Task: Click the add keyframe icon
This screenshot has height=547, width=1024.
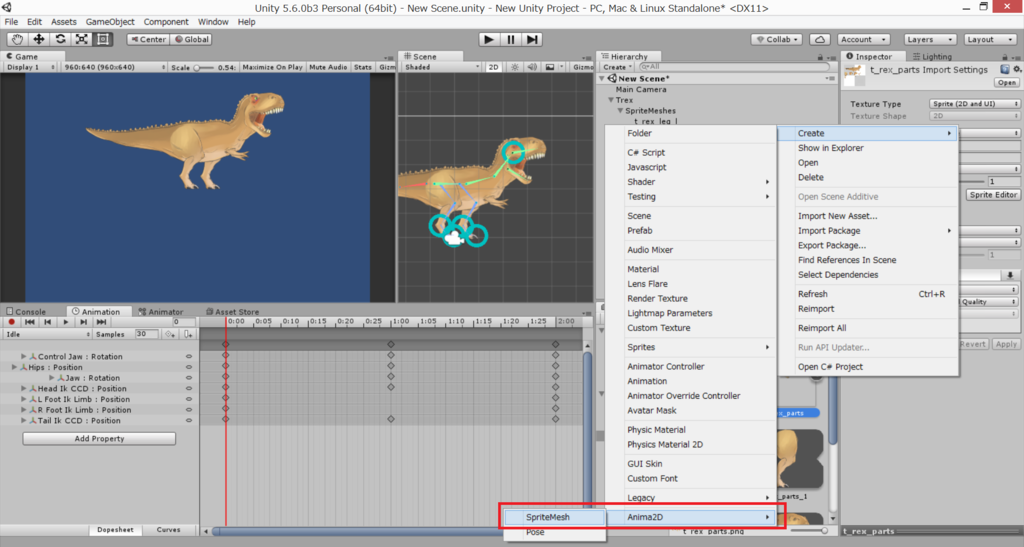Action: click(170, 334)
